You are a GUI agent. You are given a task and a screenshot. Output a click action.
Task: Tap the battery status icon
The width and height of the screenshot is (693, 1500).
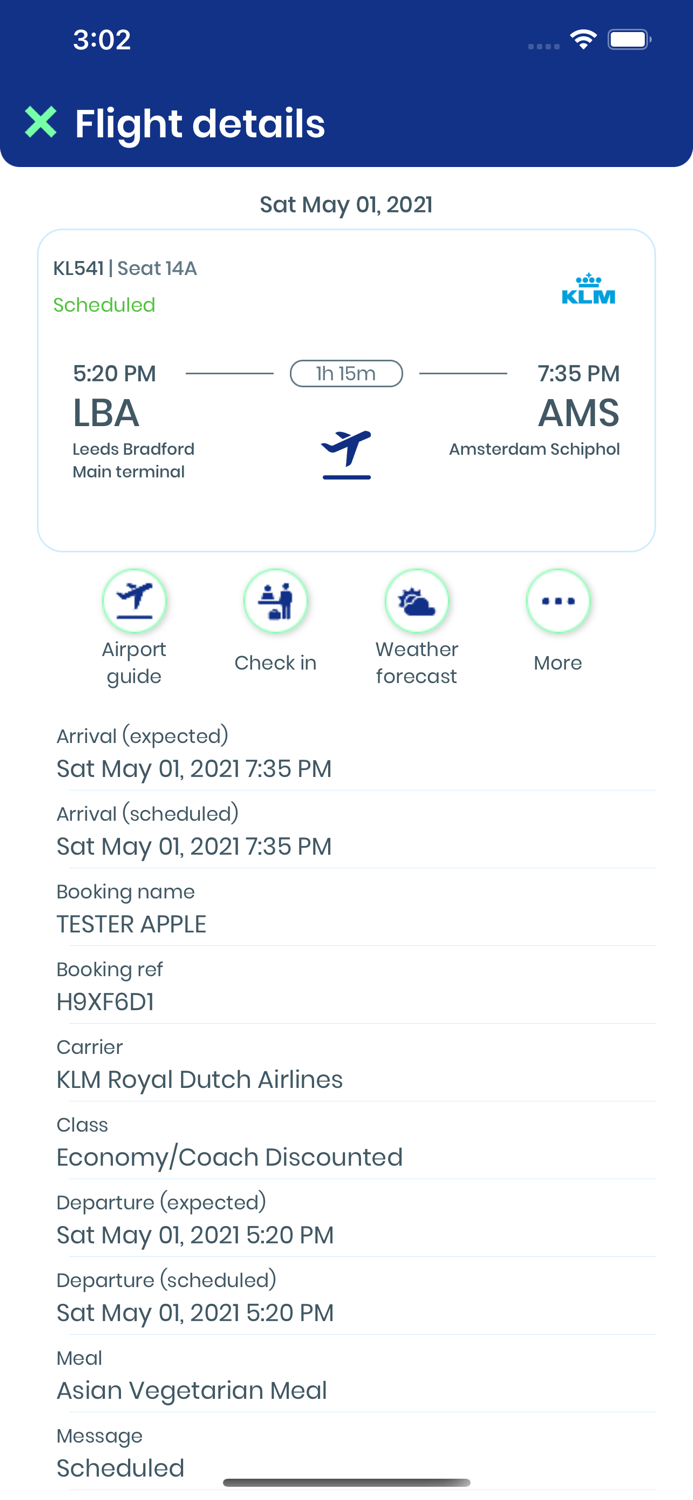(630, 40)
